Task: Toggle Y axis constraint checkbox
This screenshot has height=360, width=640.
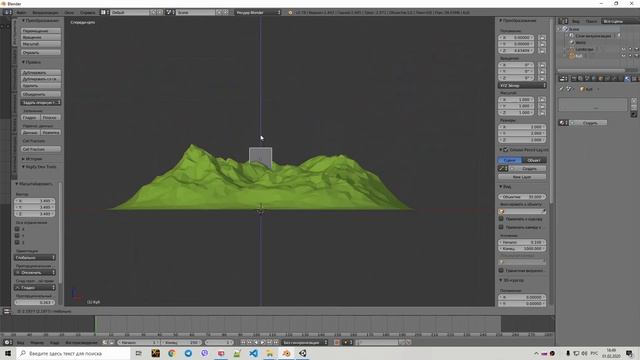Action: [17, 236]
